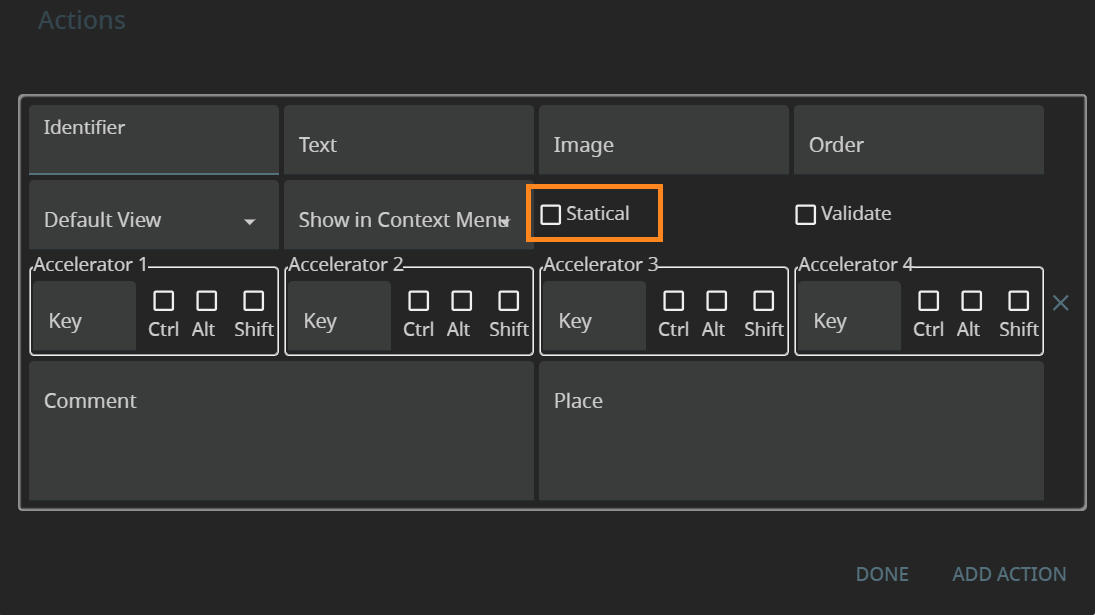Screen dimensions: 1095x615
Task: Check Alt in Accelerator 2
Action: coord(461,301)
